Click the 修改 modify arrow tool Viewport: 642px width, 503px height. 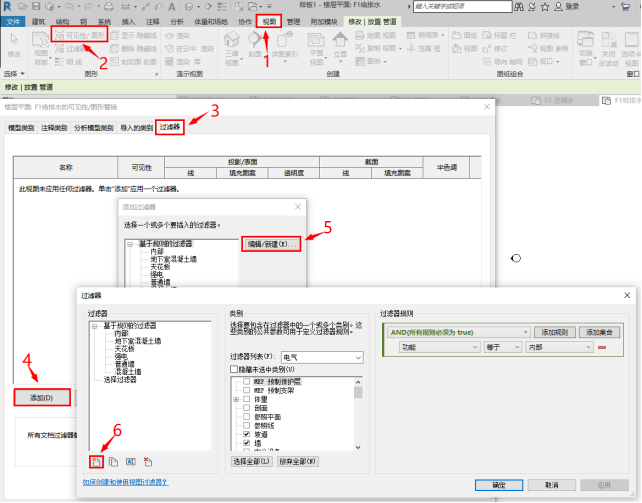[14, 45]
